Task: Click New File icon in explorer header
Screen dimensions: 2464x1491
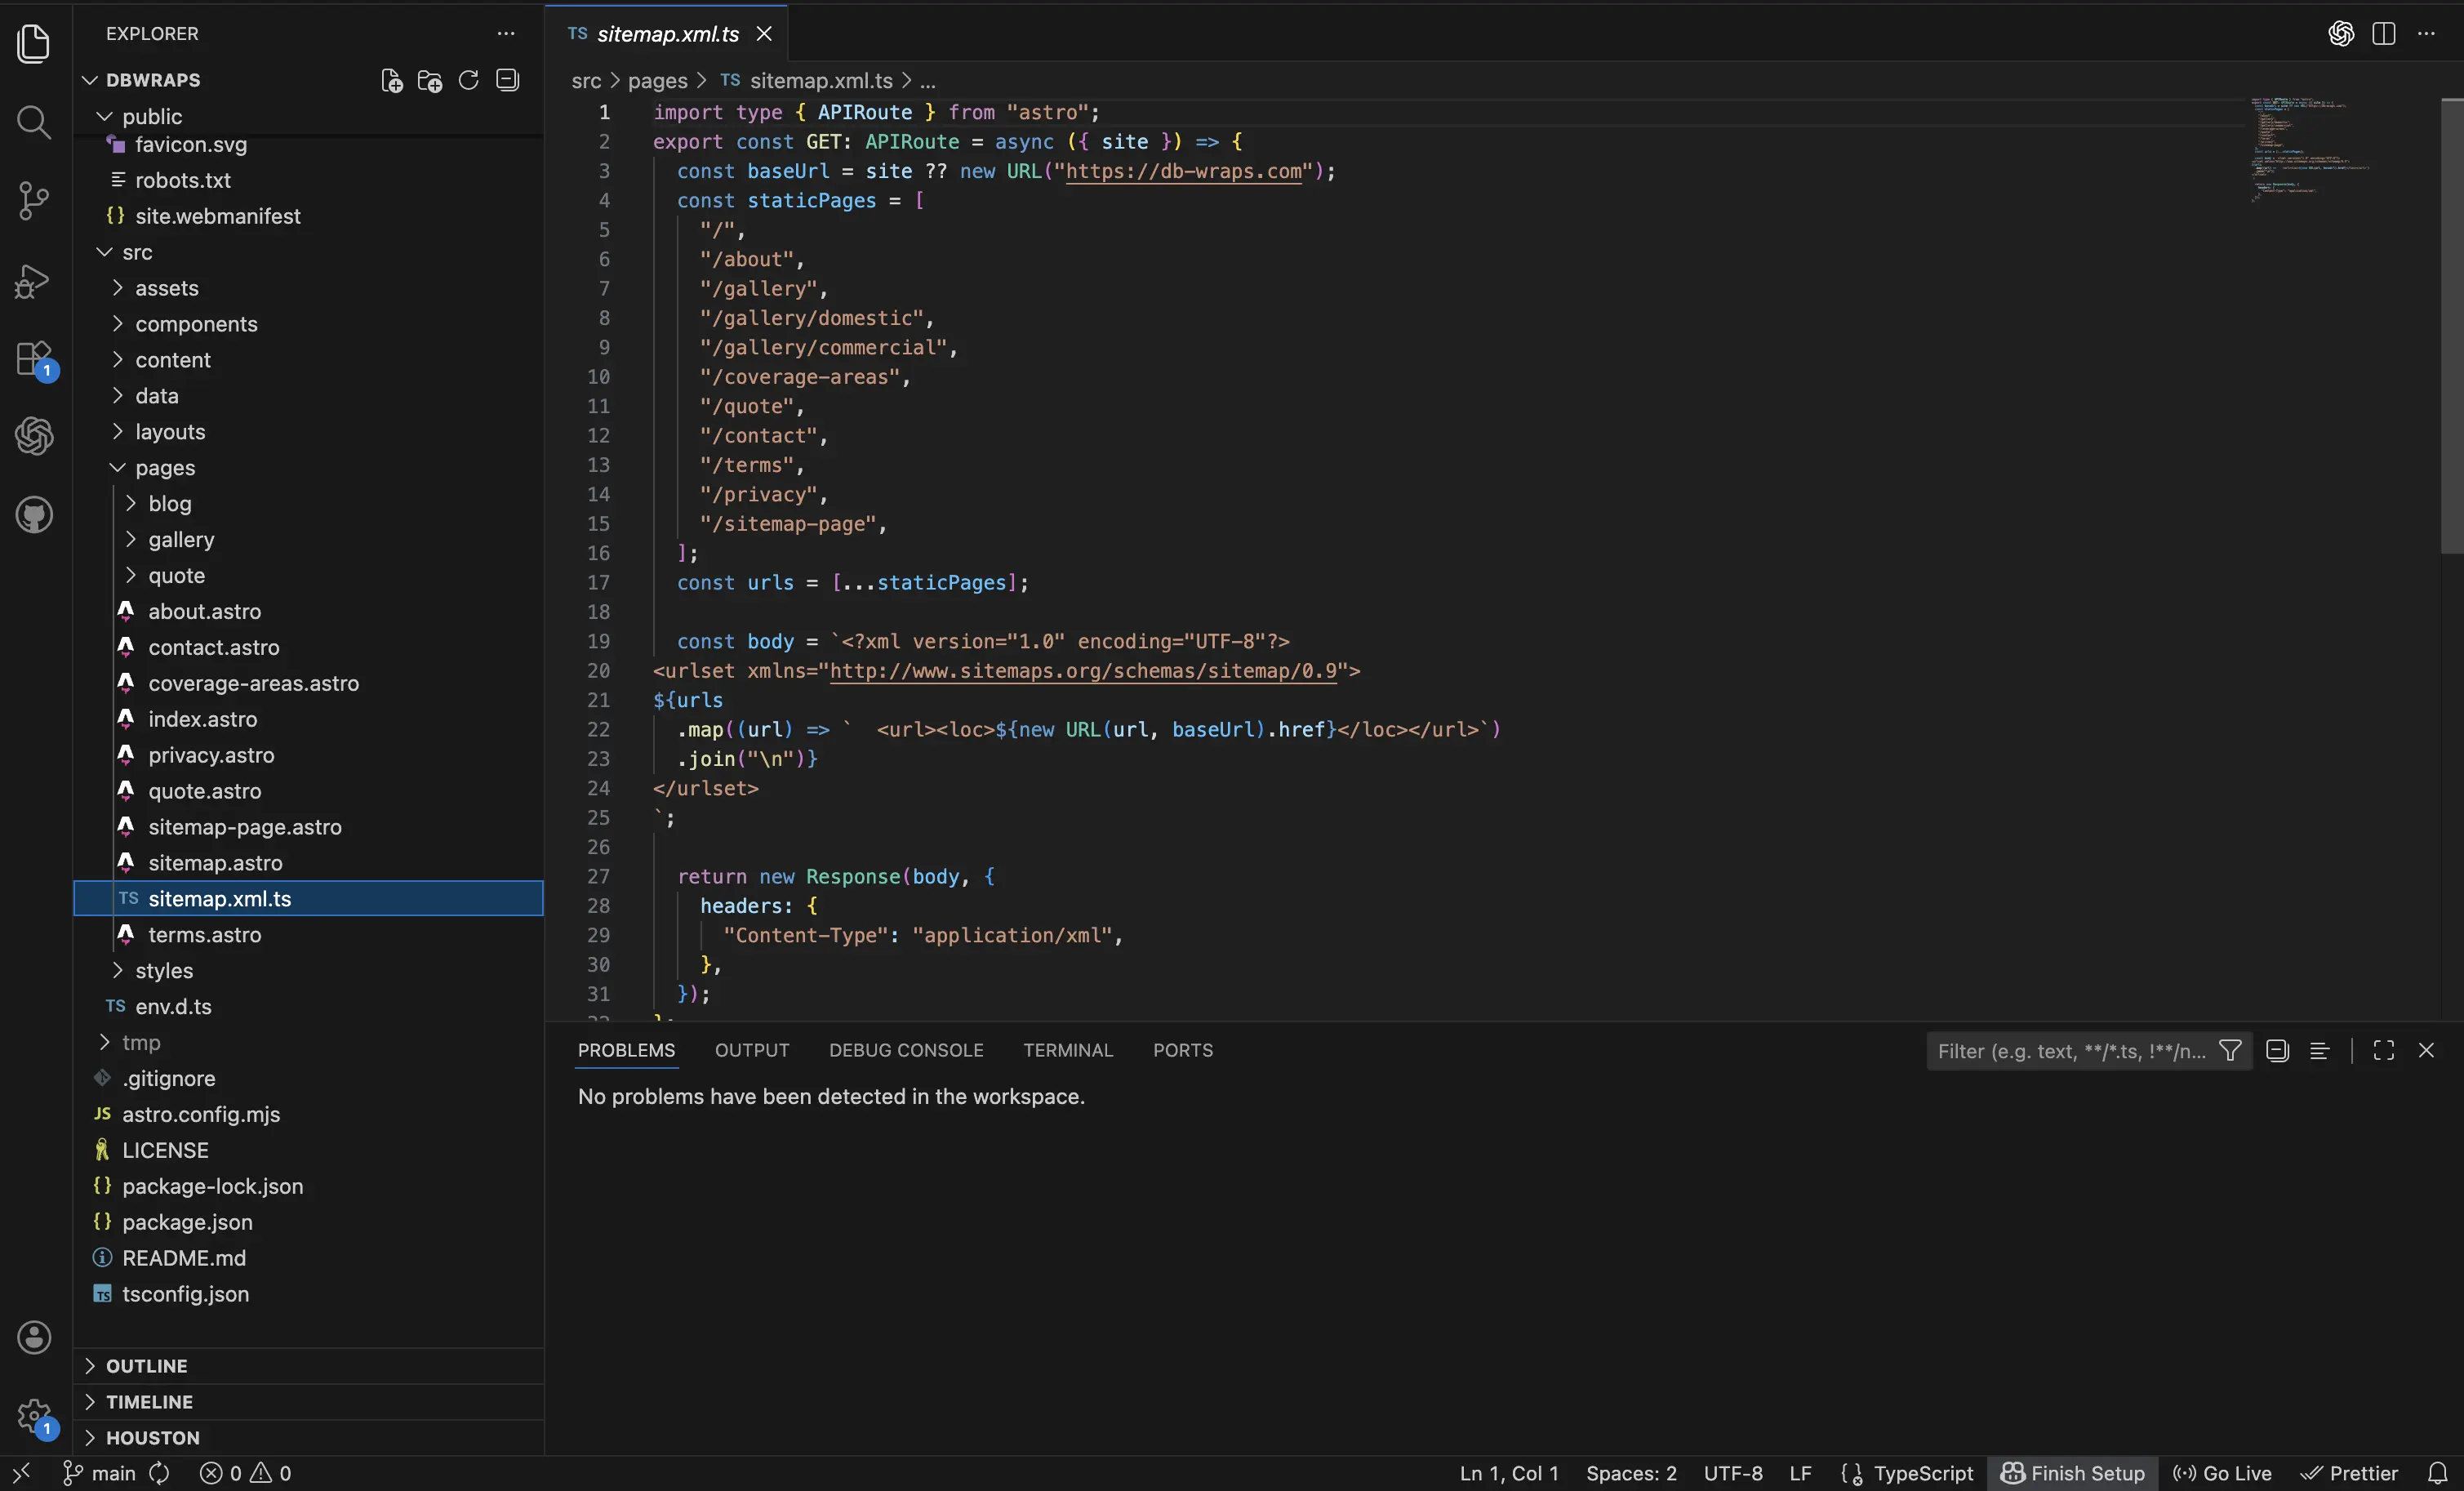Action: click(x=391, y=80)
